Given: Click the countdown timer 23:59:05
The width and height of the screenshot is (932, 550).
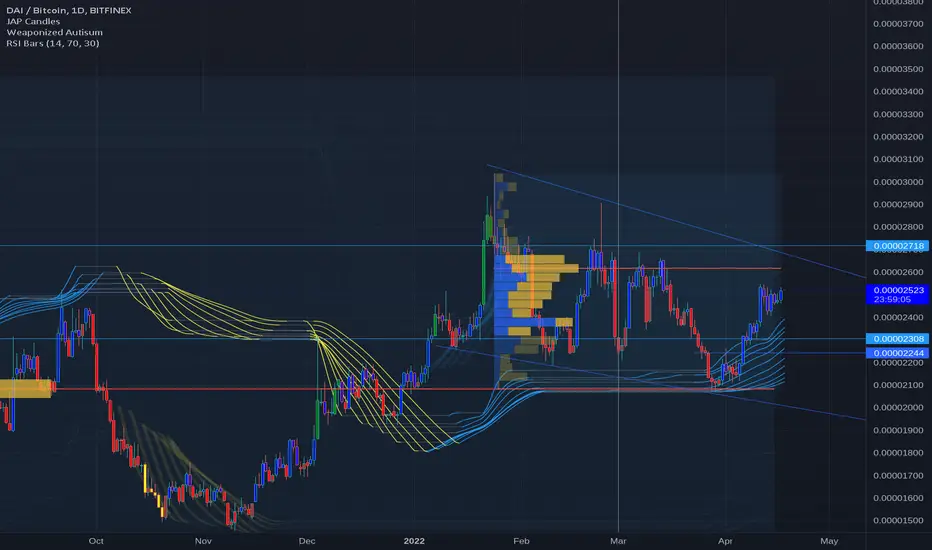Looking at the screenshot, I should pos(892,299).
